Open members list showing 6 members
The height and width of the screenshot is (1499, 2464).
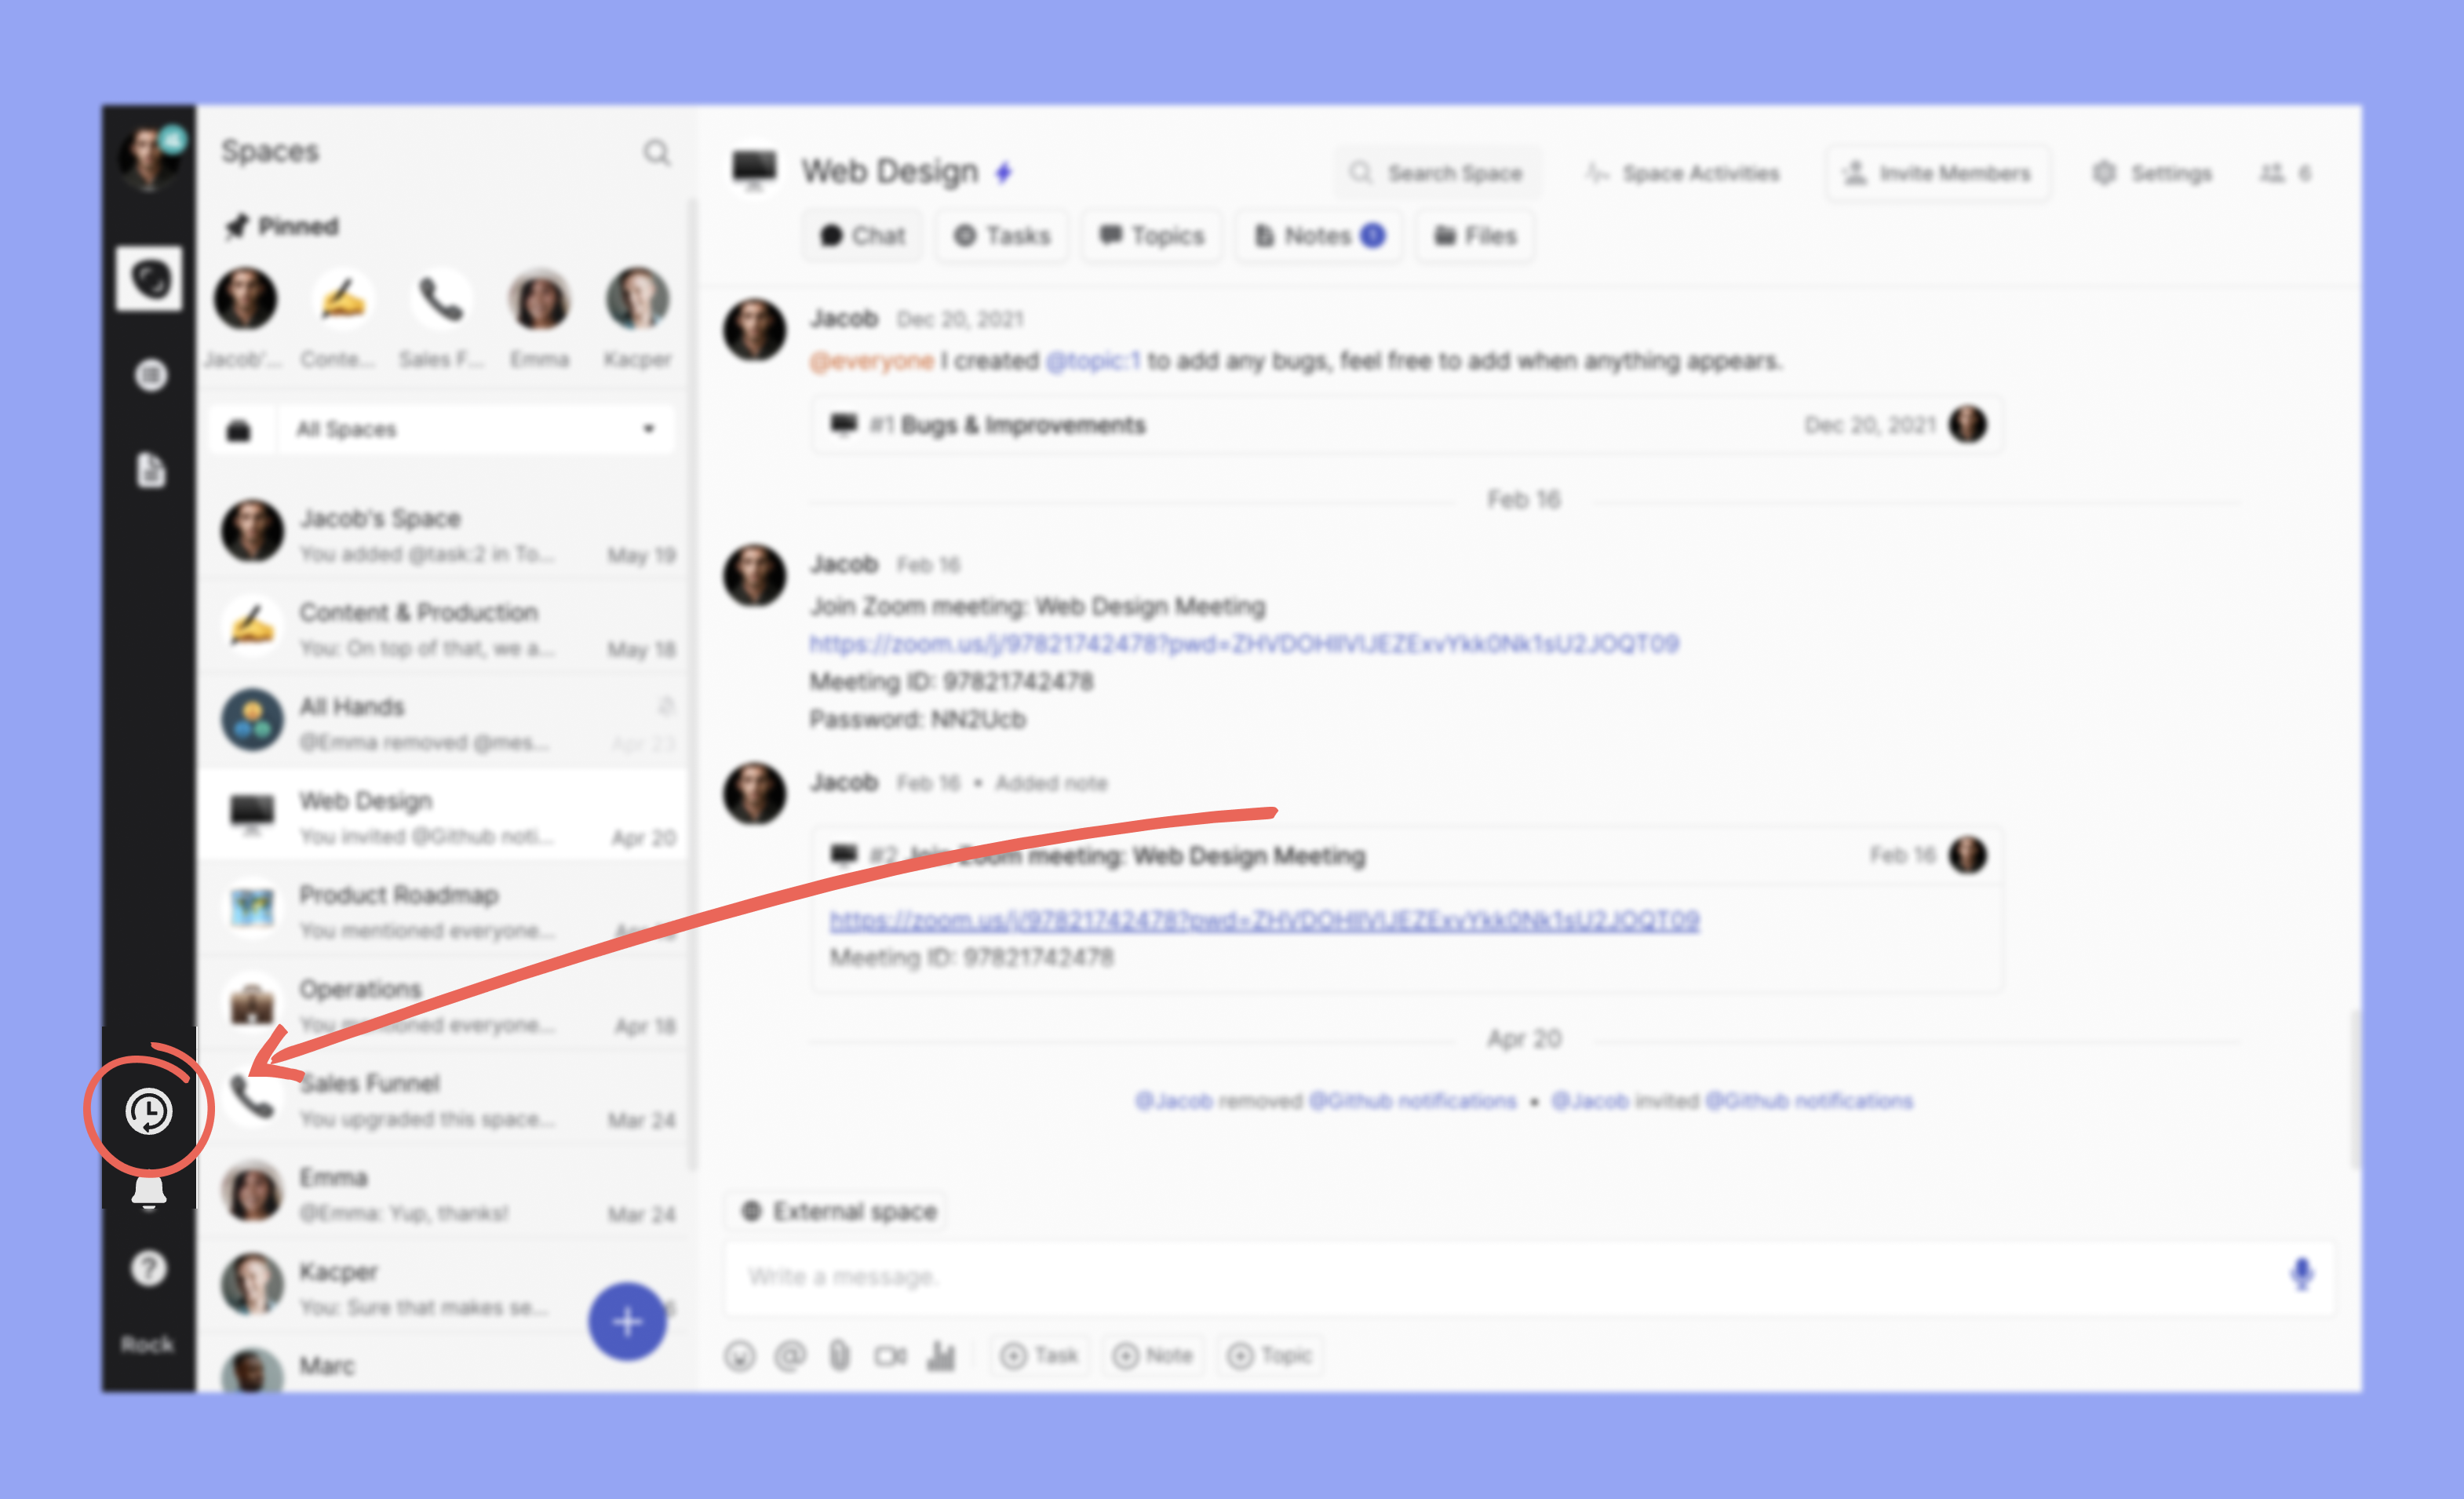coord(2285,173)
